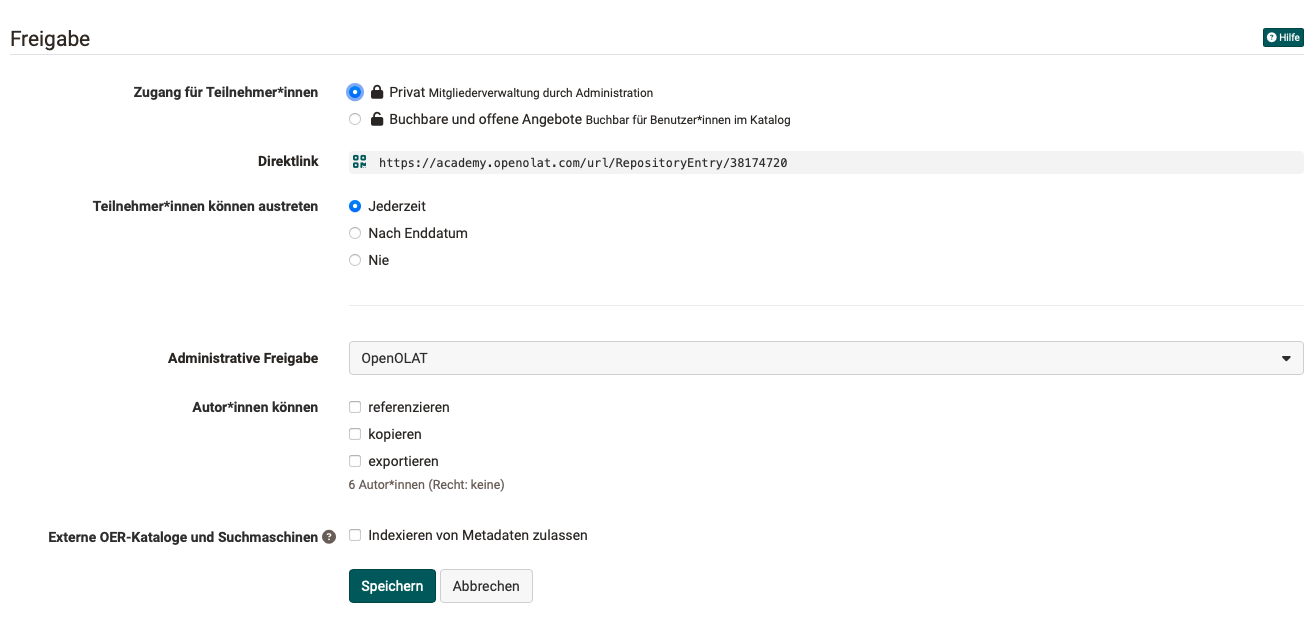Viewport: 1315px width, 618px height.
Task: Enable the referenzieren permission
Action: tap(355, 407)
